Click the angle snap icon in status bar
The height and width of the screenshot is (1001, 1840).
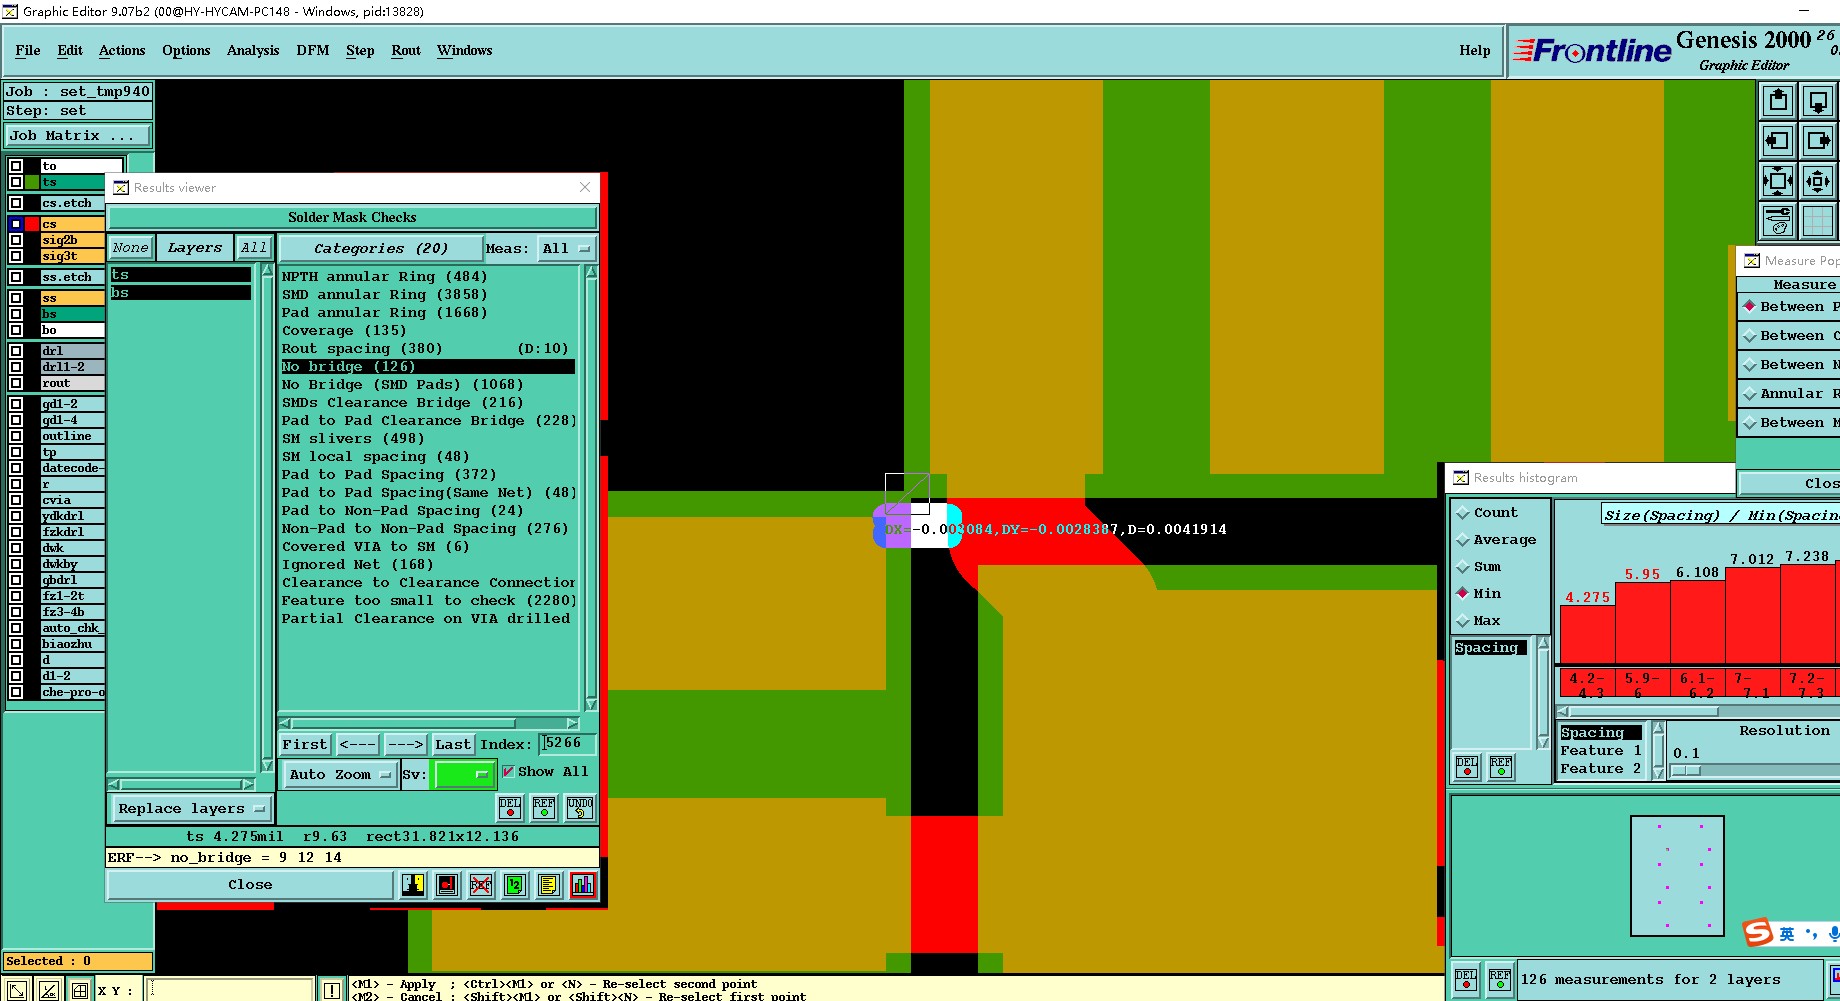49,991
